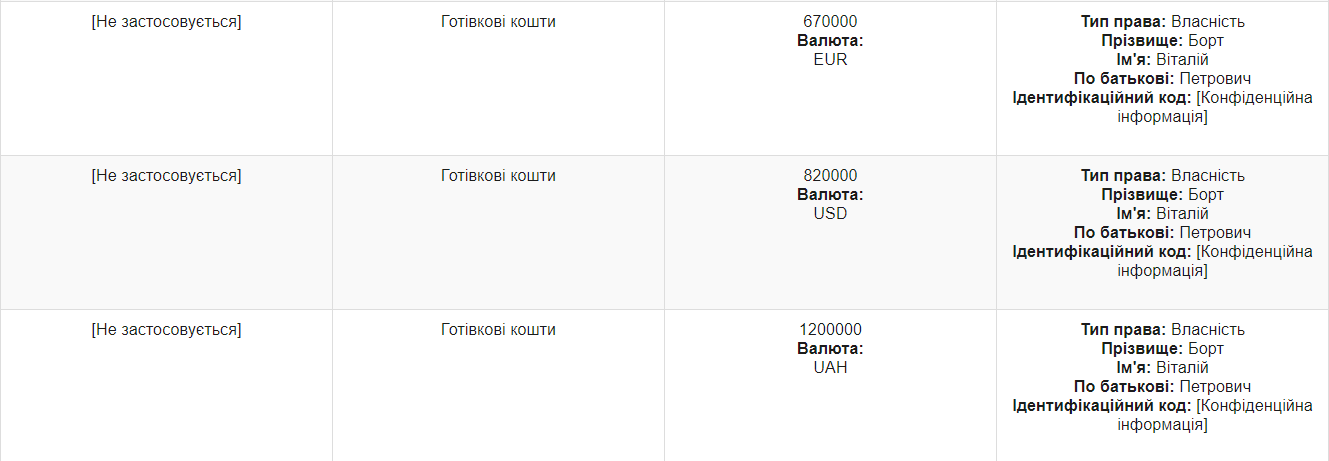Click "Готівкові кошти" in the USD row
1329x461 pixels.
(x=498, y=176)
